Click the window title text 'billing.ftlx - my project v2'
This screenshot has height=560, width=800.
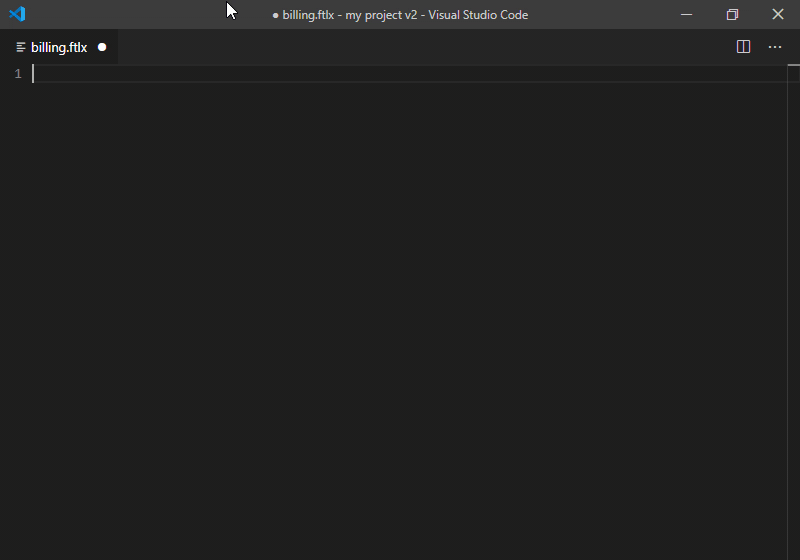(349, 15)
